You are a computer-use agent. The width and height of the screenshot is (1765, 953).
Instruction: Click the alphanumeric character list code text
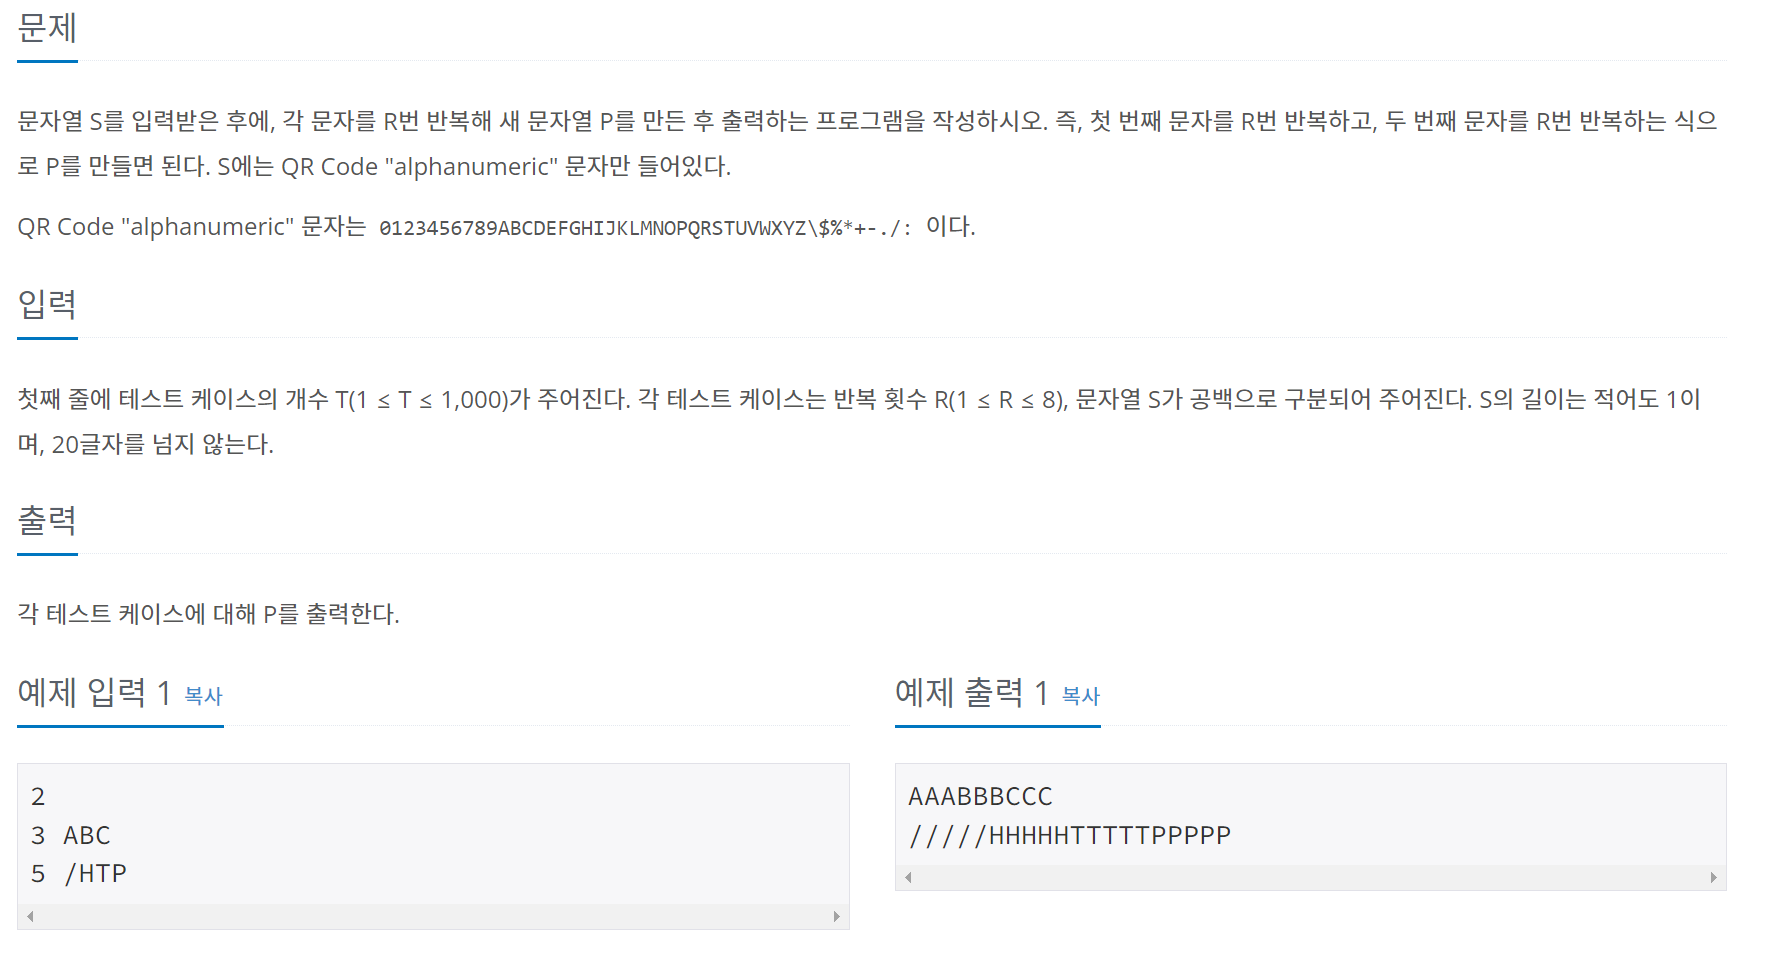point(645,228)
